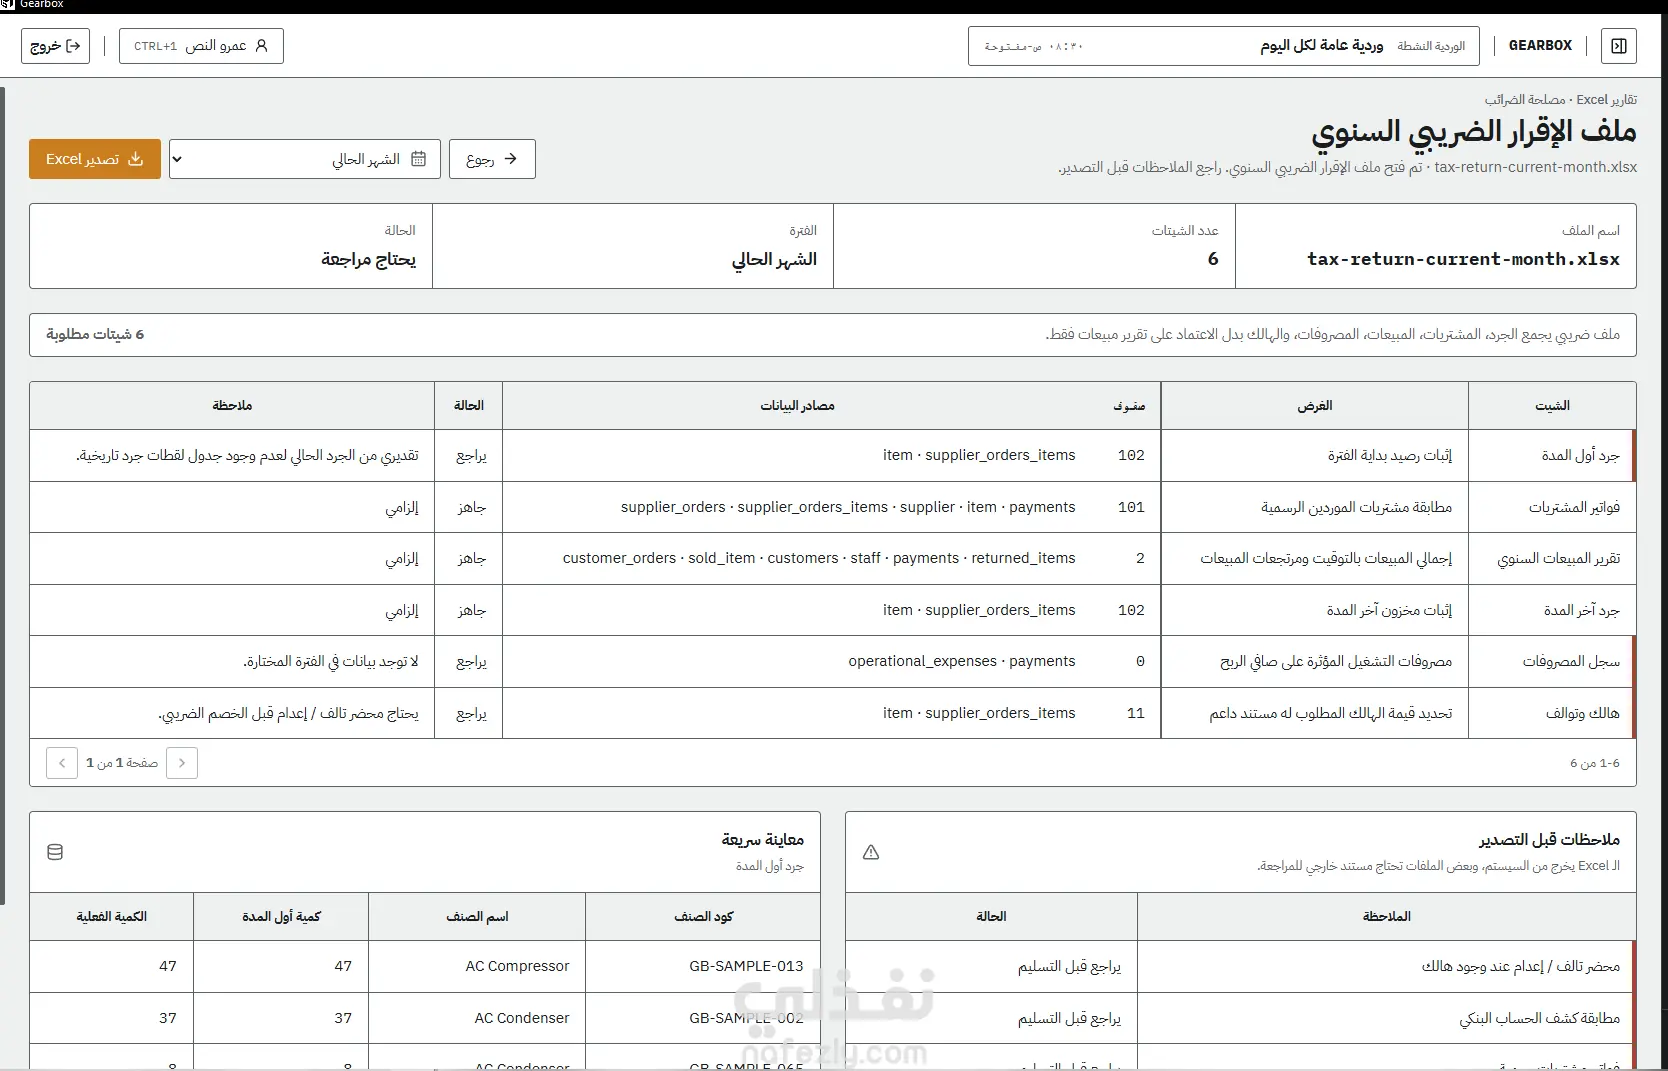Click purpose إثبات رصيد بداية الفترة
The image size is (1668, 1071).
(x=1390, y=456)
